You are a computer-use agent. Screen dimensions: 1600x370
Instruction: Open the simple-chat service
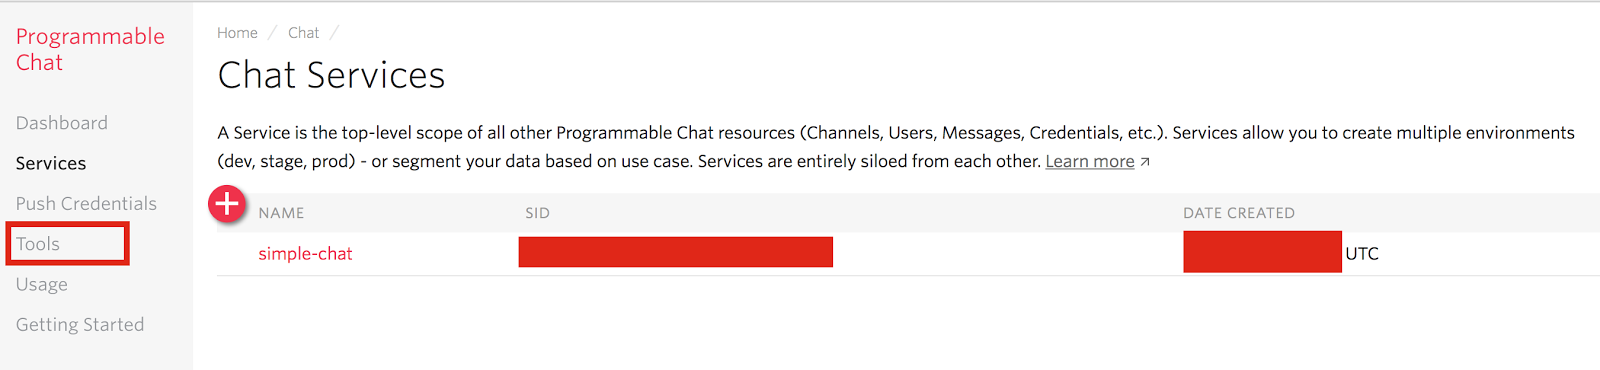point(305,254)
